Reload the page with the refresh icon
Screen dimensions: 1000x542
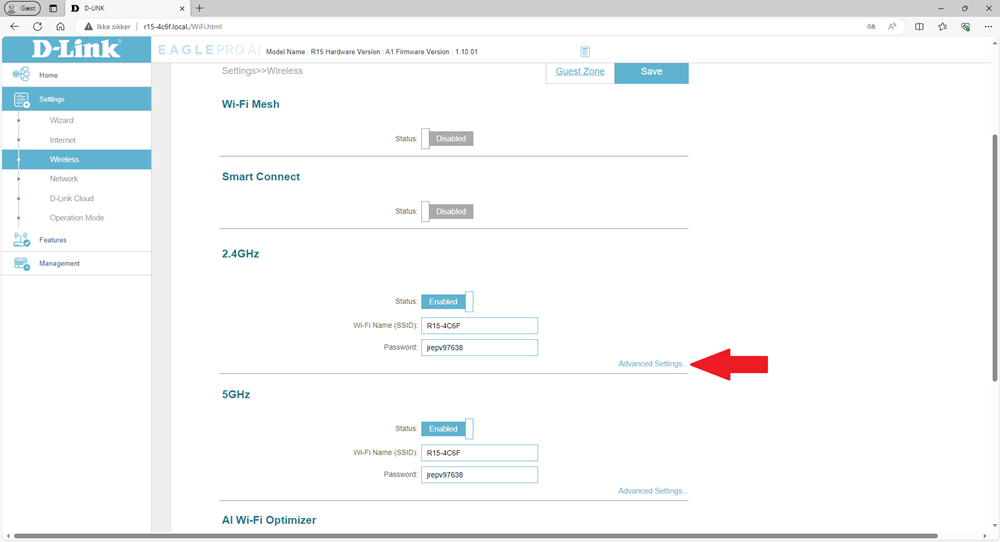point(38,27)
